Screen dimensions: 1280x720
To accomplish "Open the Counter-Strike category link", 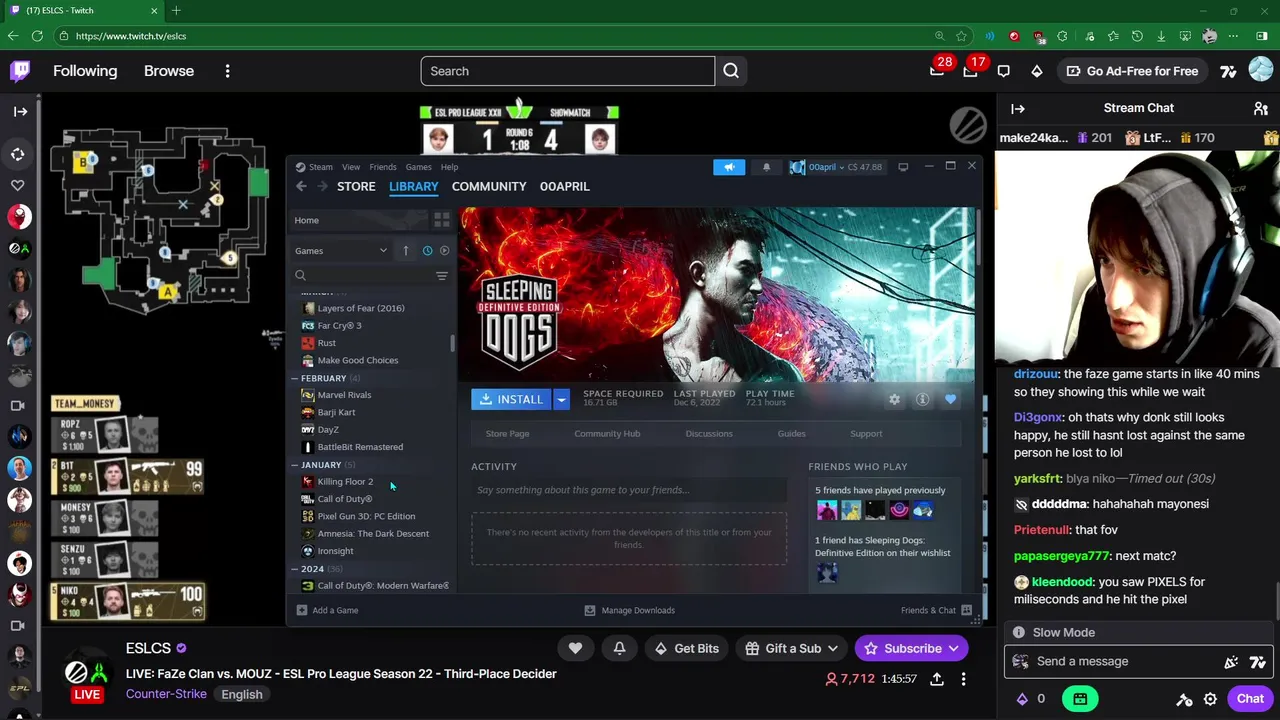I will click(166, 694).
